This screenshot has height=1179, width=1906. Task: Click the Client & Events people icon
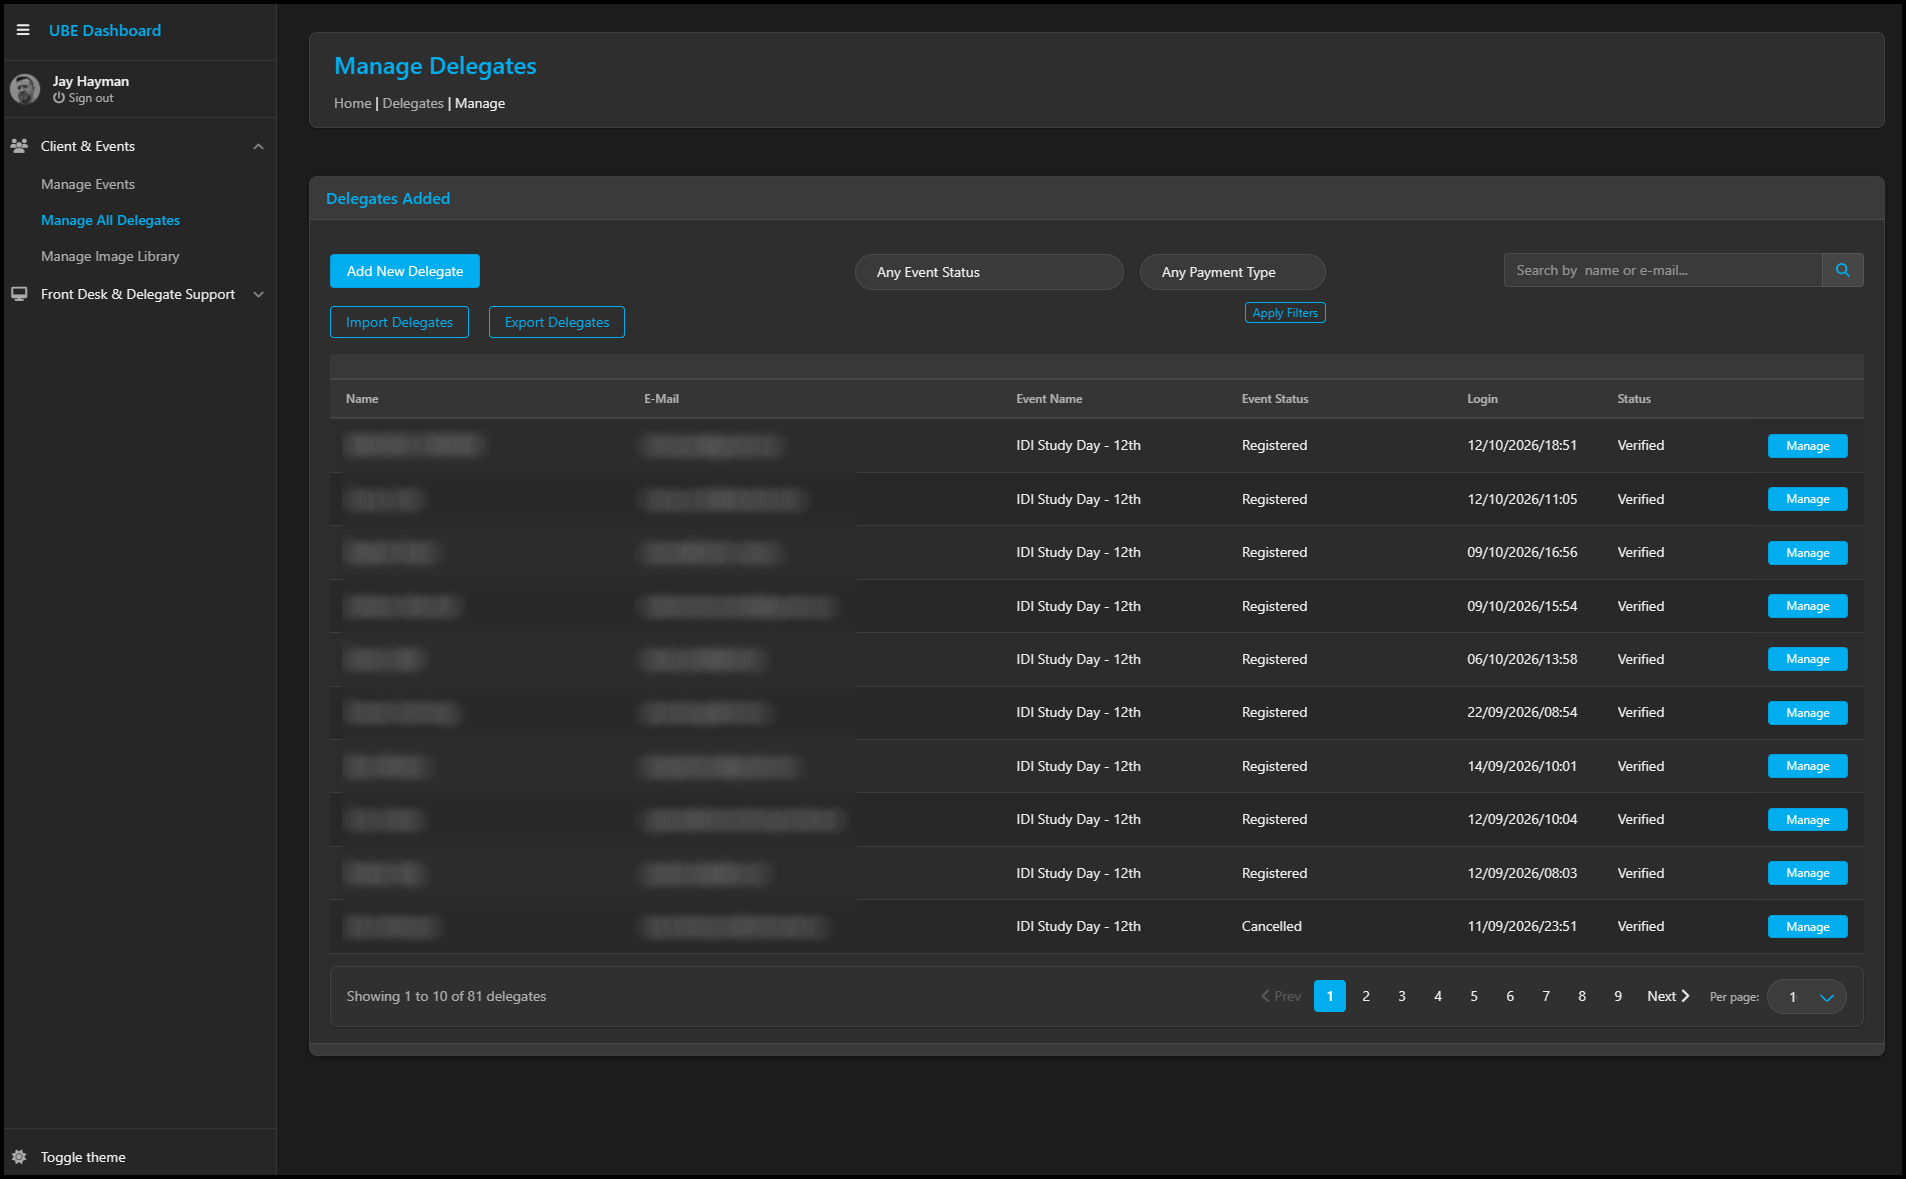coord(19,146)
